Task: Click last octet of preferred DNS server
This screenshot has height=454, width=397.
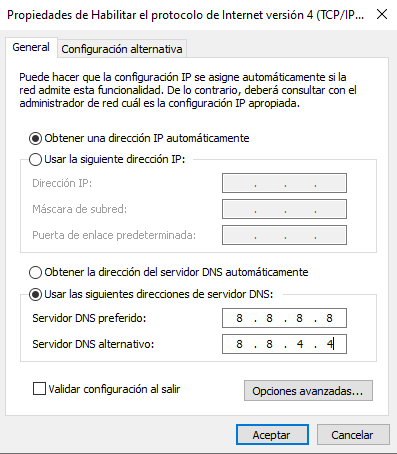Action: pyautogui.click(x=329, y=318)
